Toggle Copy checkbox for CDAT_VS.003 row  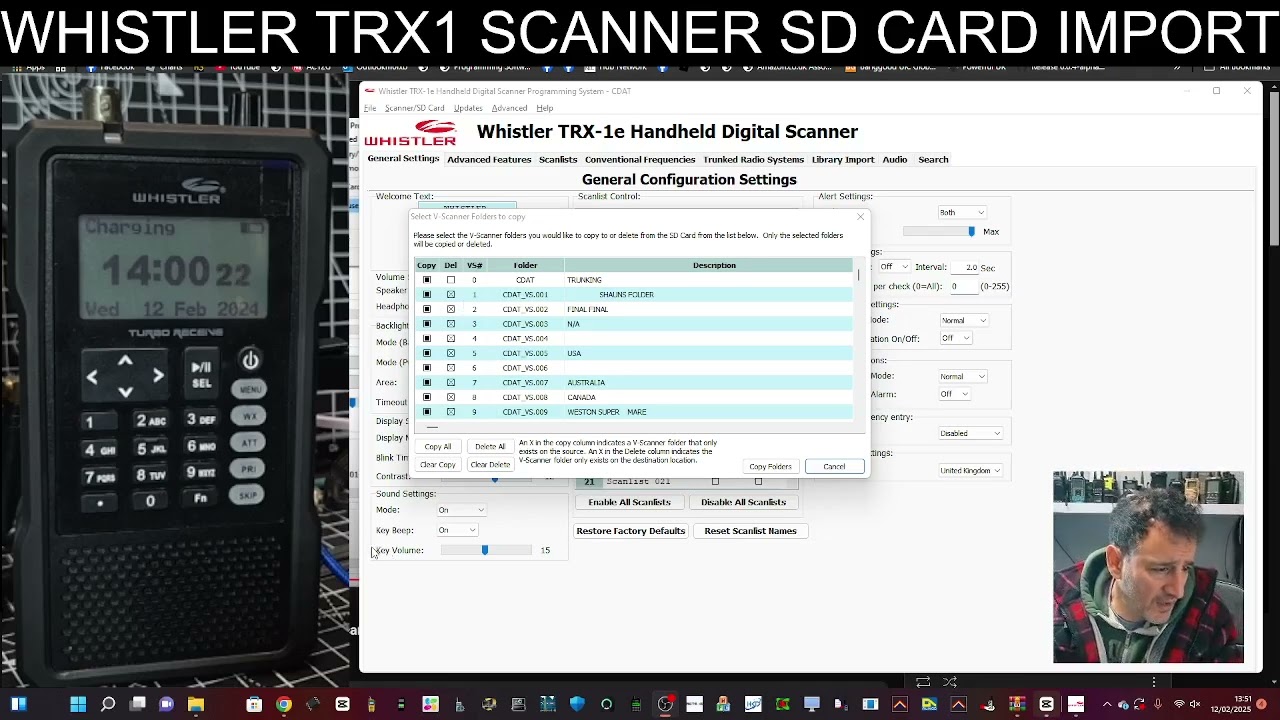427,324
